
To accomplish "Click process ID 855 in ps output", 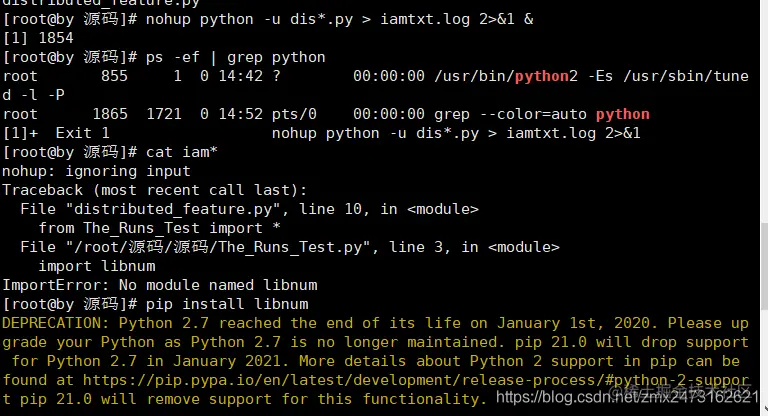I will 114,76.
